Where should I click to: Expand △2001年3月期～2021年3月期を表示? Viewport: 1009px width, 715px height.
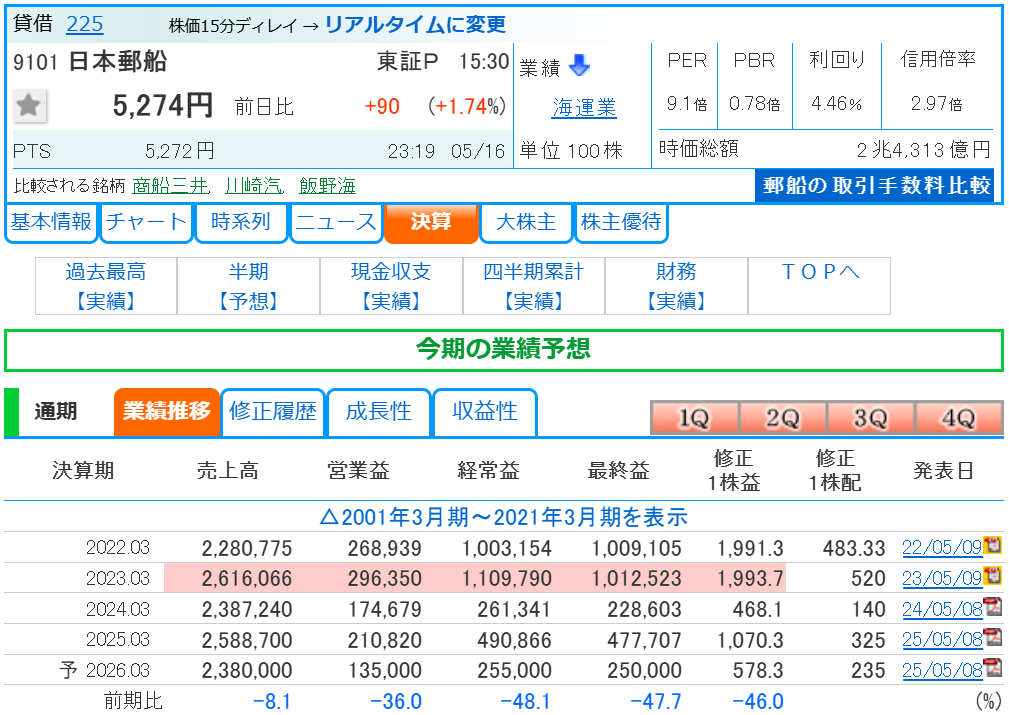pyautogui.click(x=504, y=517)
